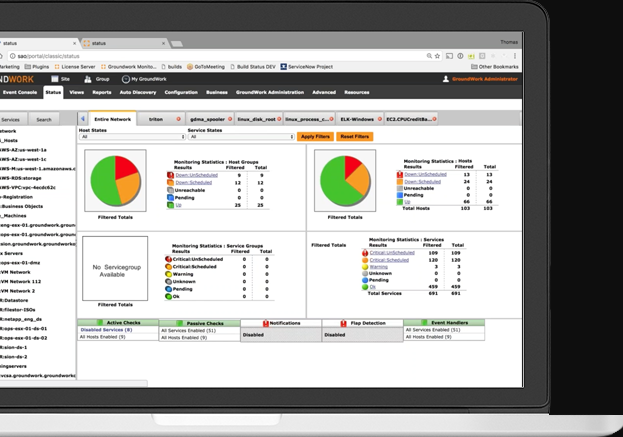The width and height of the screenshot is (623, 437).
Task: Open Disabled Services (8) link
Action: (106, 330)
